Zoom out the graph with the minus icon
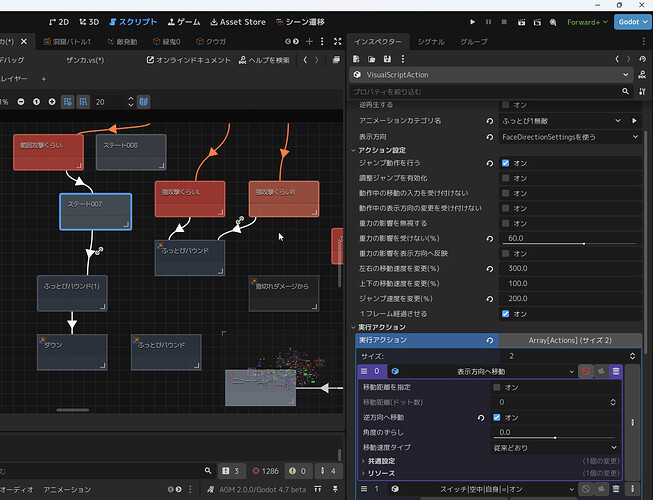Viewport: 653px width, 500px height. (21, 102)
